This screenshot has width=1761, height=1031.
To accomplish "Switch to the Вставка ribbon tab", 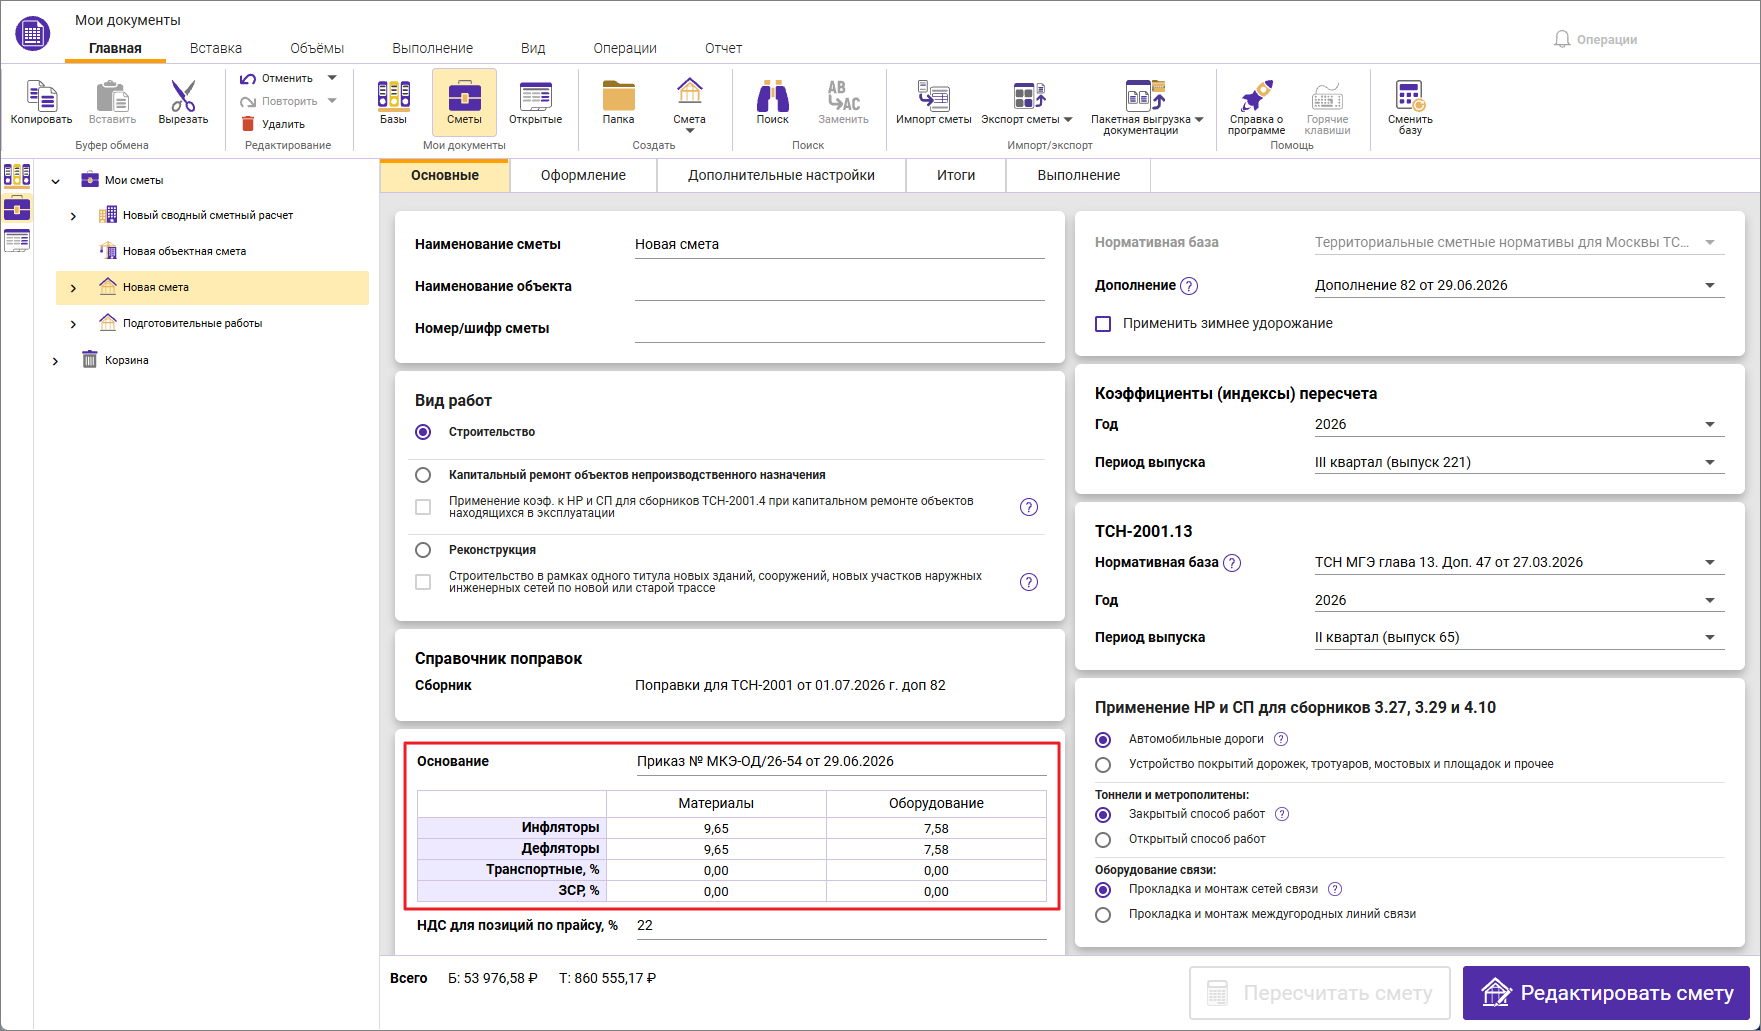I will click(x=216, y=48).
